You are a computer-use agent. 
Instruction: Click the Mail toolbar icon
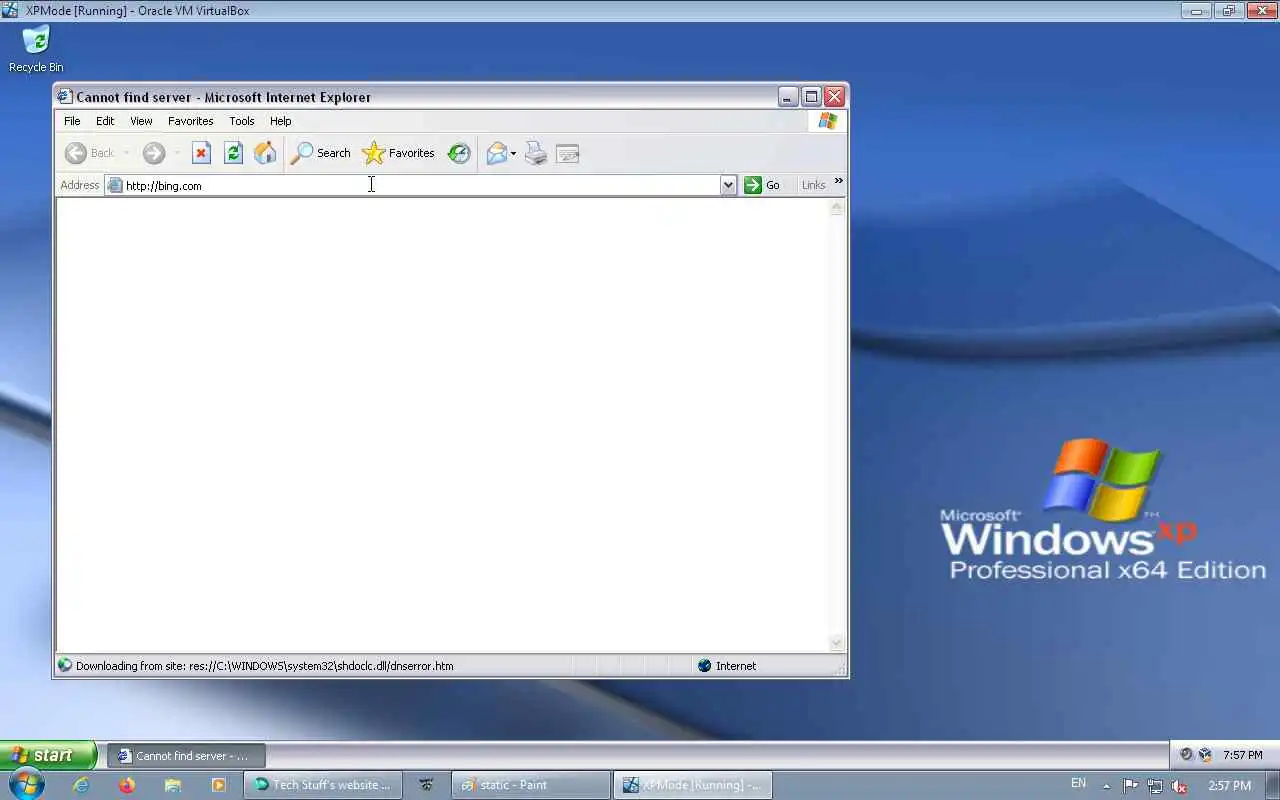coord(496,153)
